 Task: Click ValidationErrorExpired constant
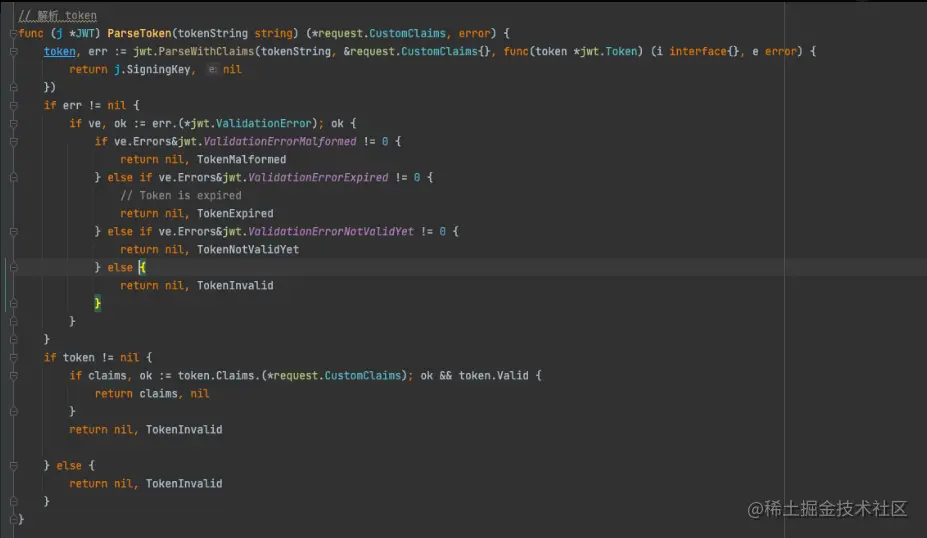click(x=318, y=177)
